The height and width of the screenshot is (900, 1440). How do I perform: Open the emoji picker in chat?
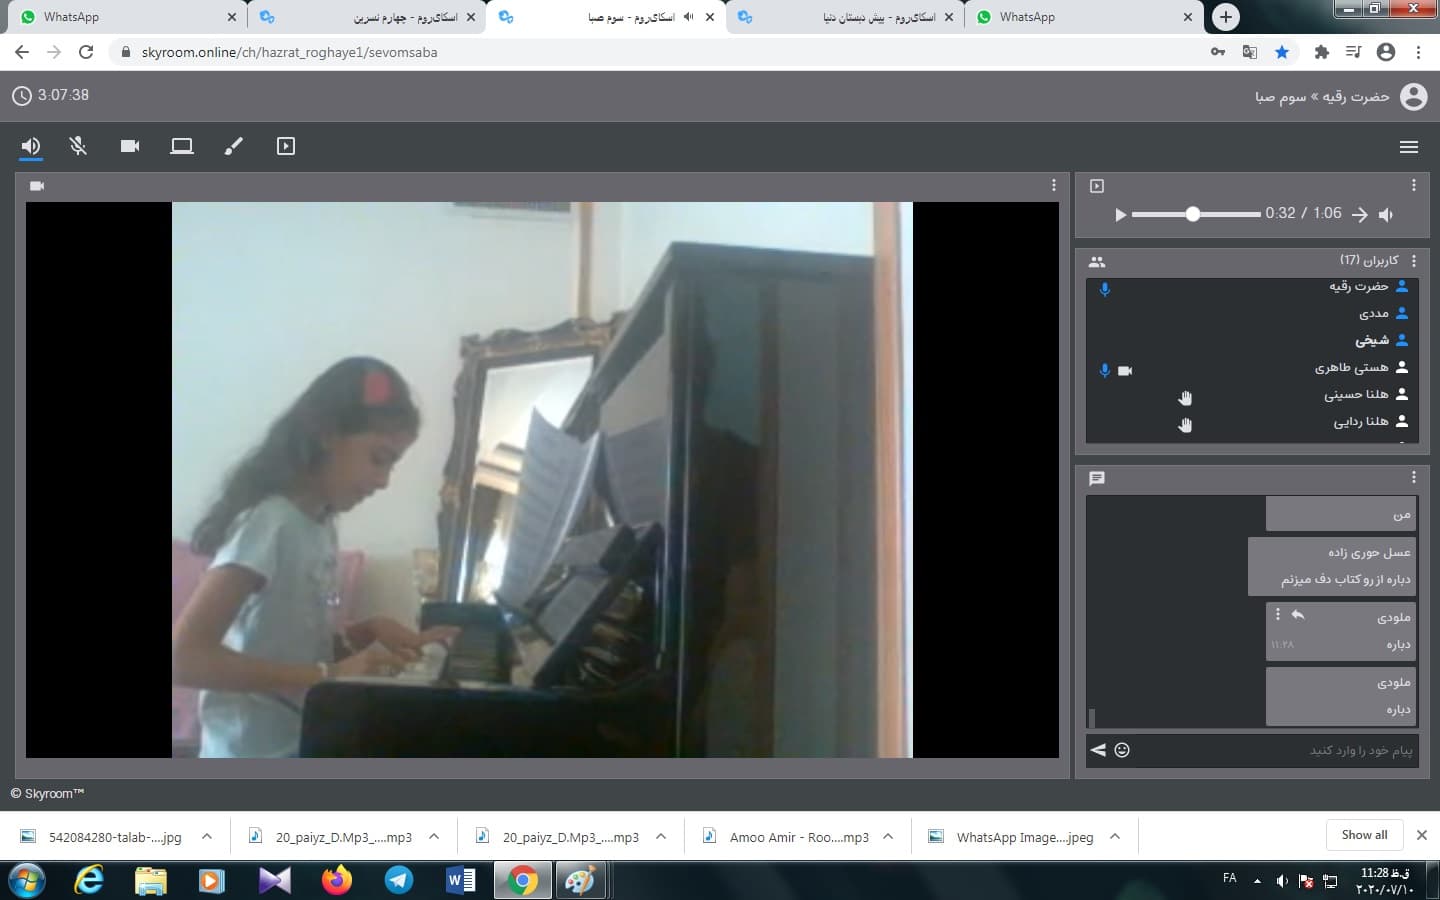[1122, 750]
